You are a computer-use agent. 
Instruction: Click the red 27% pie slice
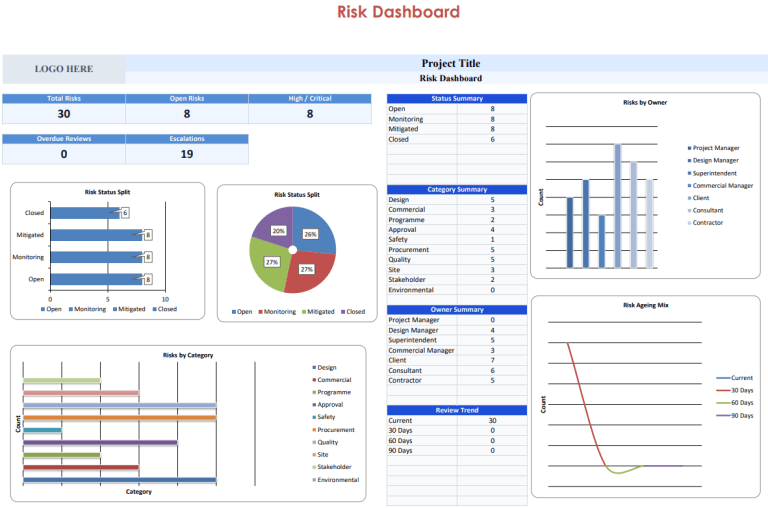coord(311,273)
